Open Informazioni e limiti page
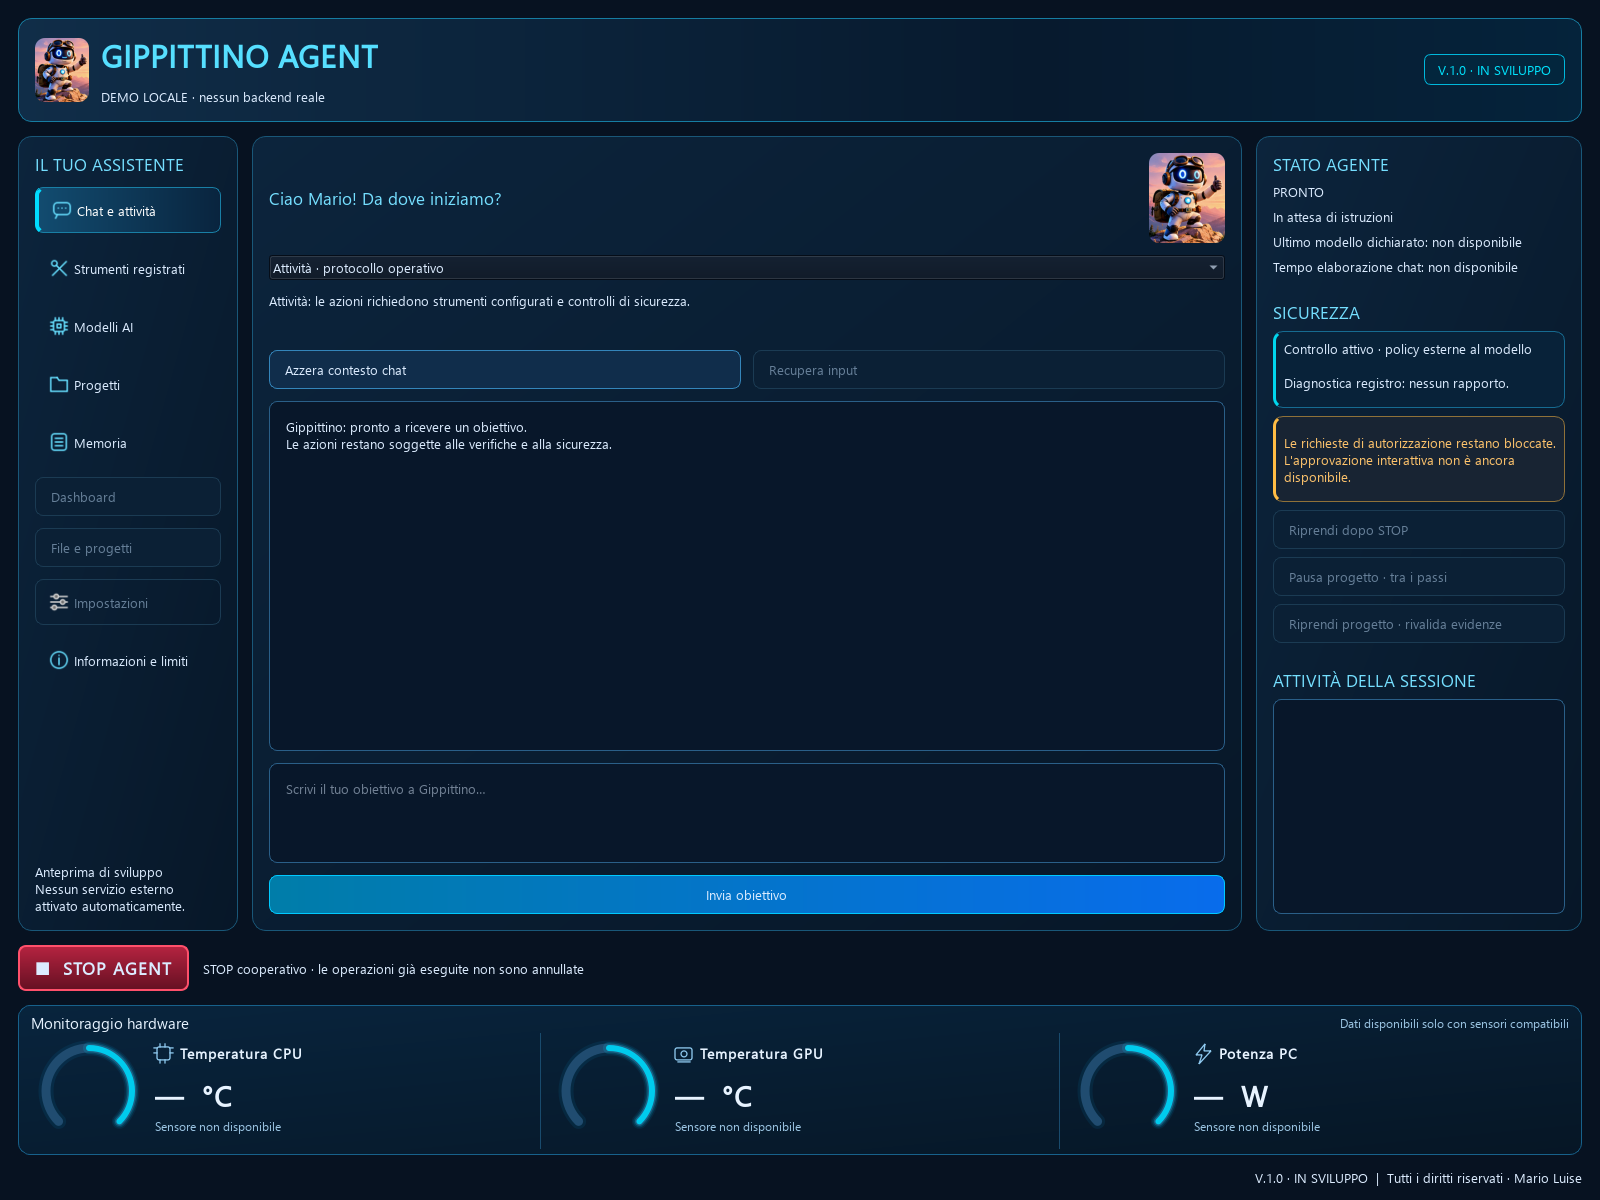This screenshot has height=1200, width=1600. click(128, 660)
